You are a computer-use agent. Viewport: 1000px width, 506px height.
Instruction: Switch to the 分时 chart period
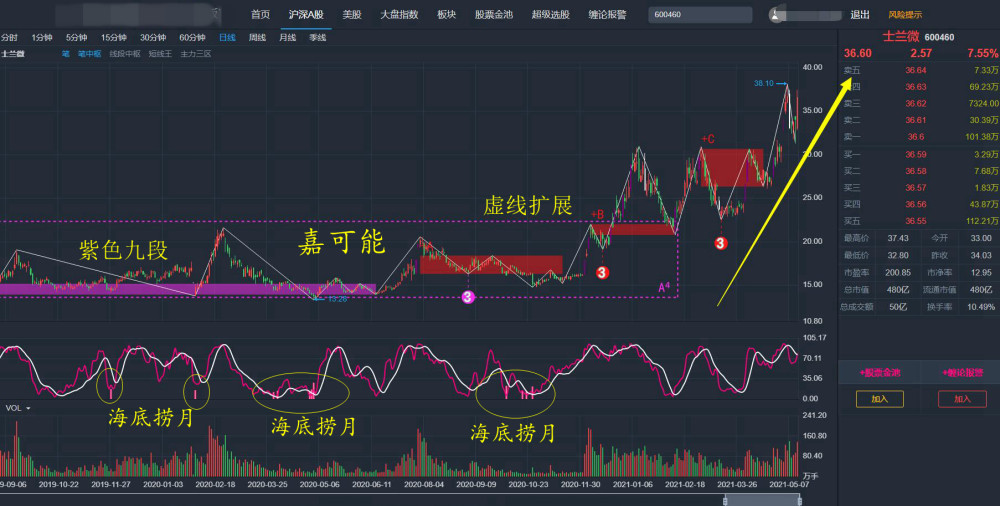coord(10,38)
